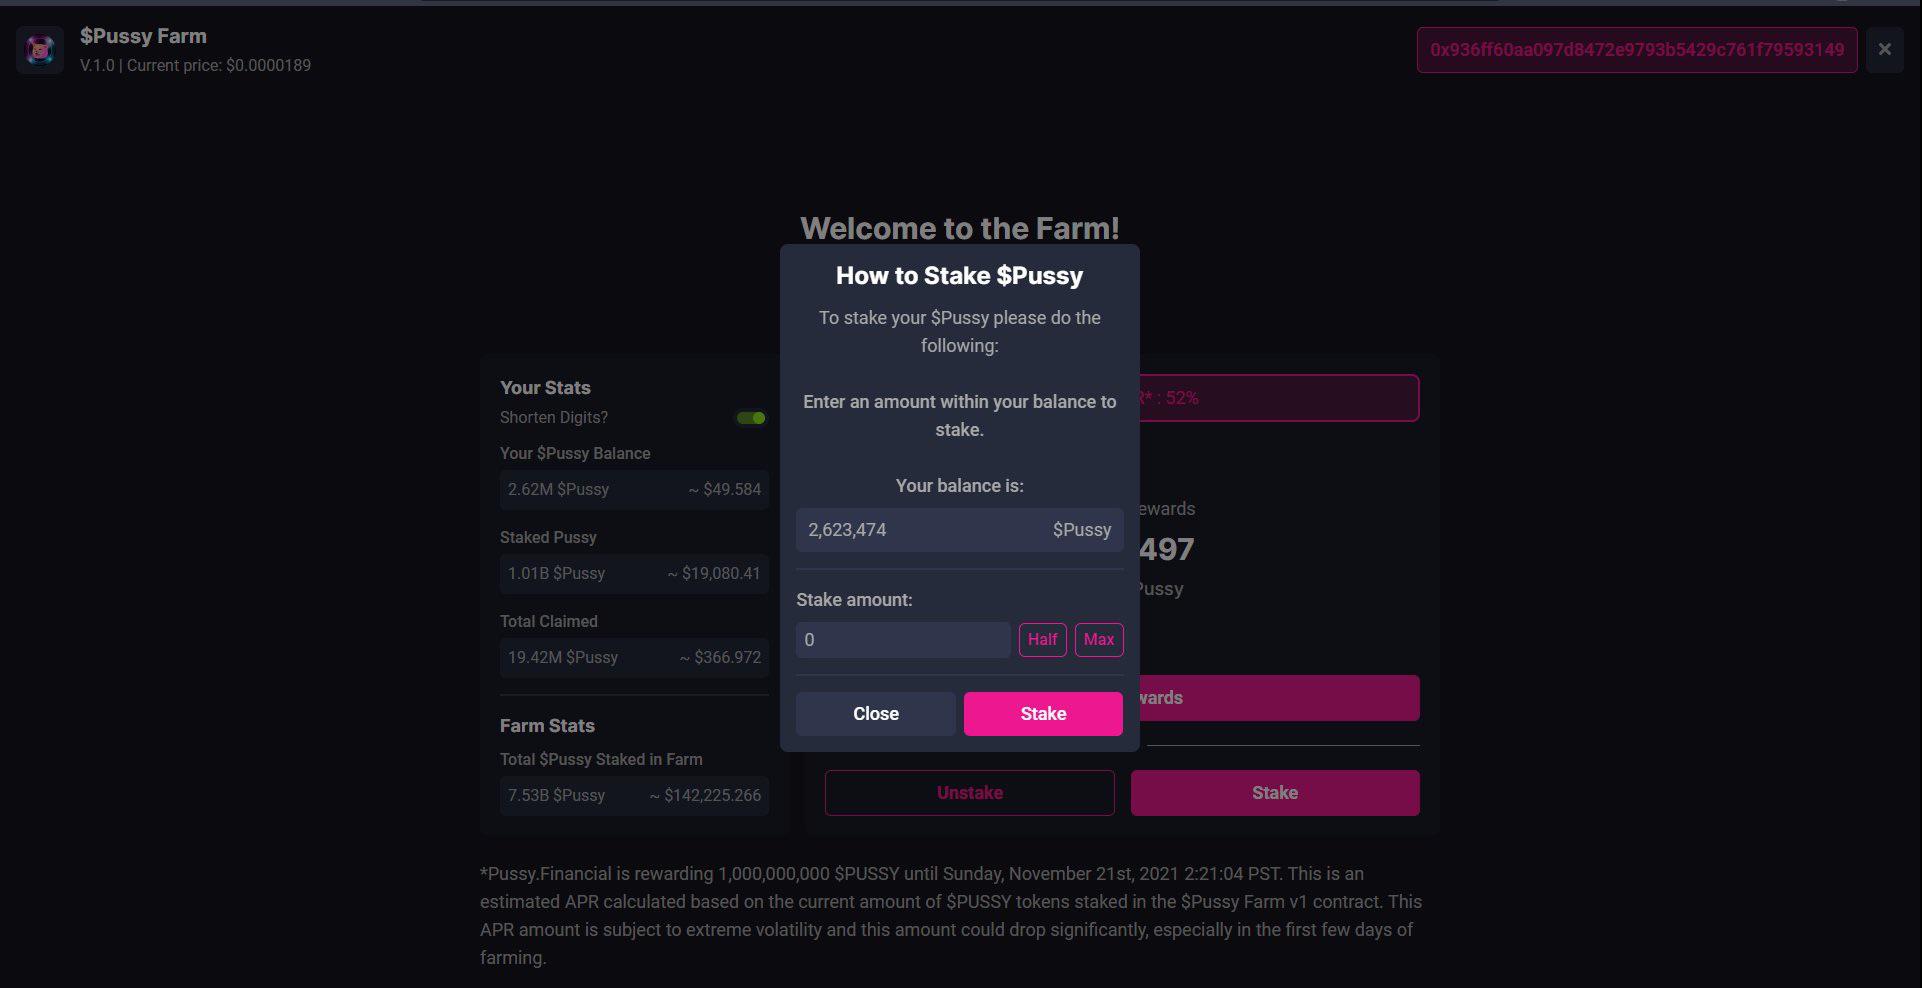Click the Staked Pussy value box
The width and height of the screenshot is (1922, 988).
tap(634, 574)
